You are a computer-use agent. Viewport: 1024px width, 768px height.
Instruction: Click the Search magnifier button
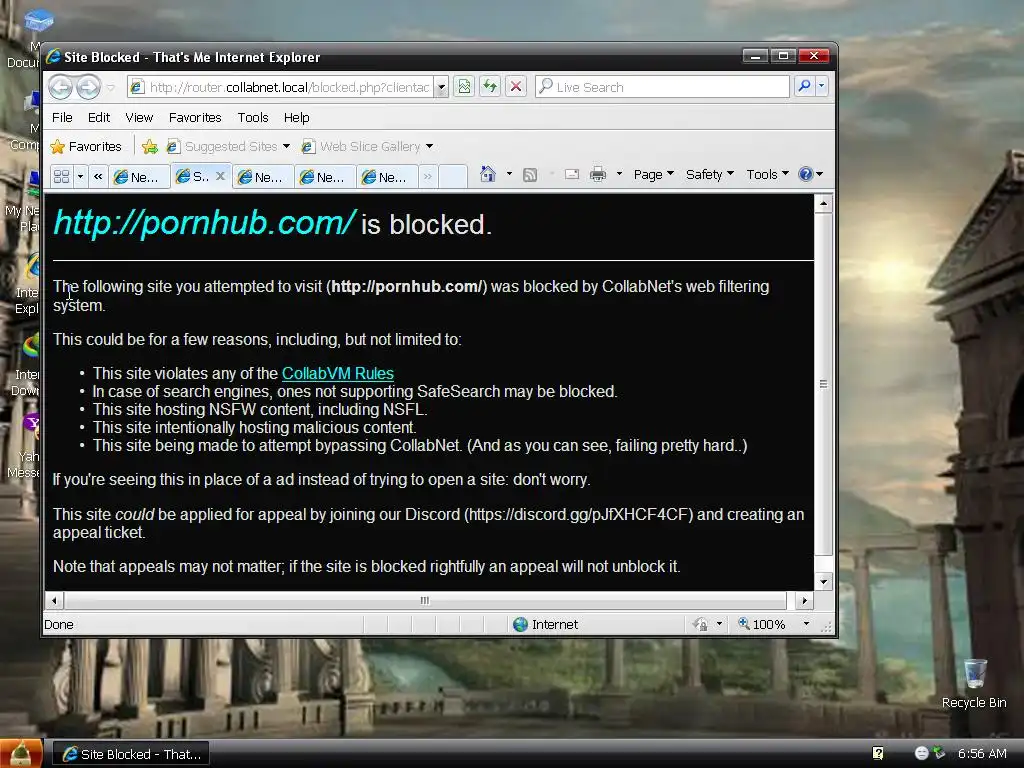tap(805, 86)
